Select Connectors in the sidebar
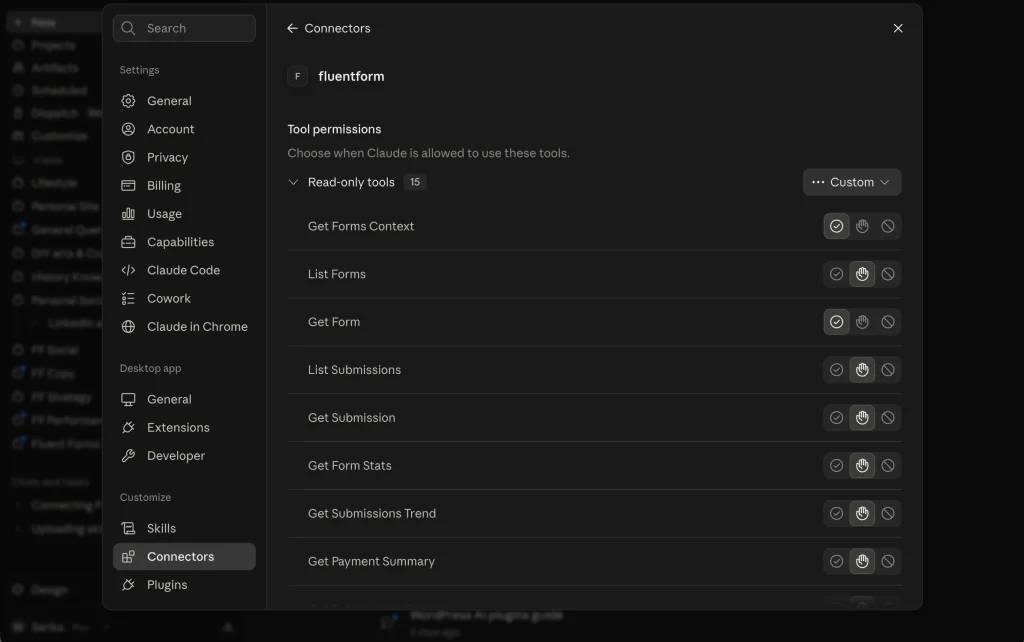The image size is (1024, 642). click(184, 556)
